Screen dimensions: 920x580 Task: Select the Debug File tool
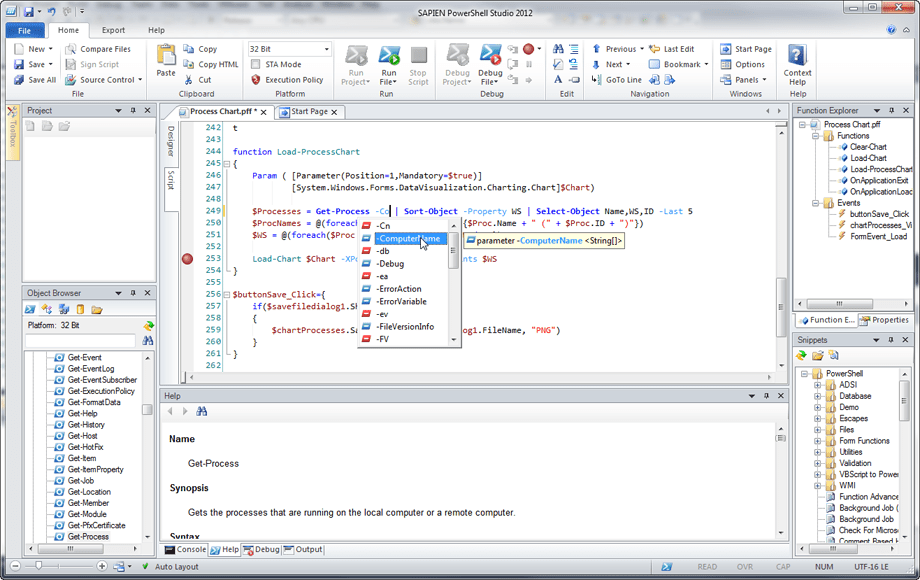tap(490, 60)
